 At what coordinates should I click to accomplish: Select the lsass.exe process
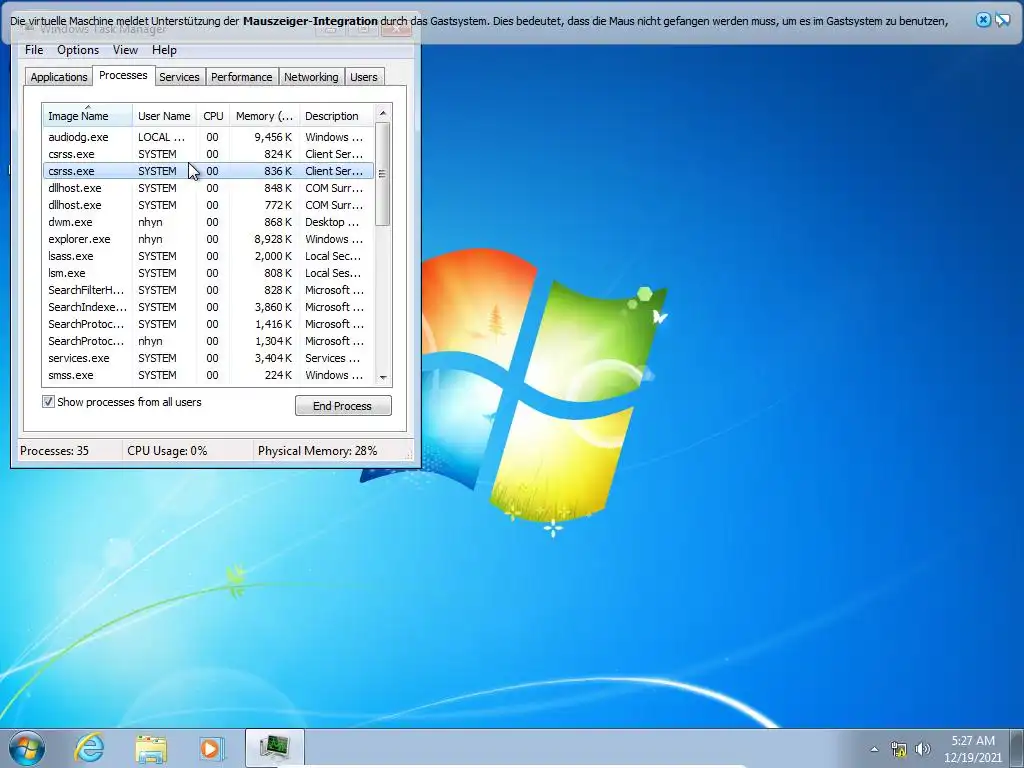coord(208,256)
